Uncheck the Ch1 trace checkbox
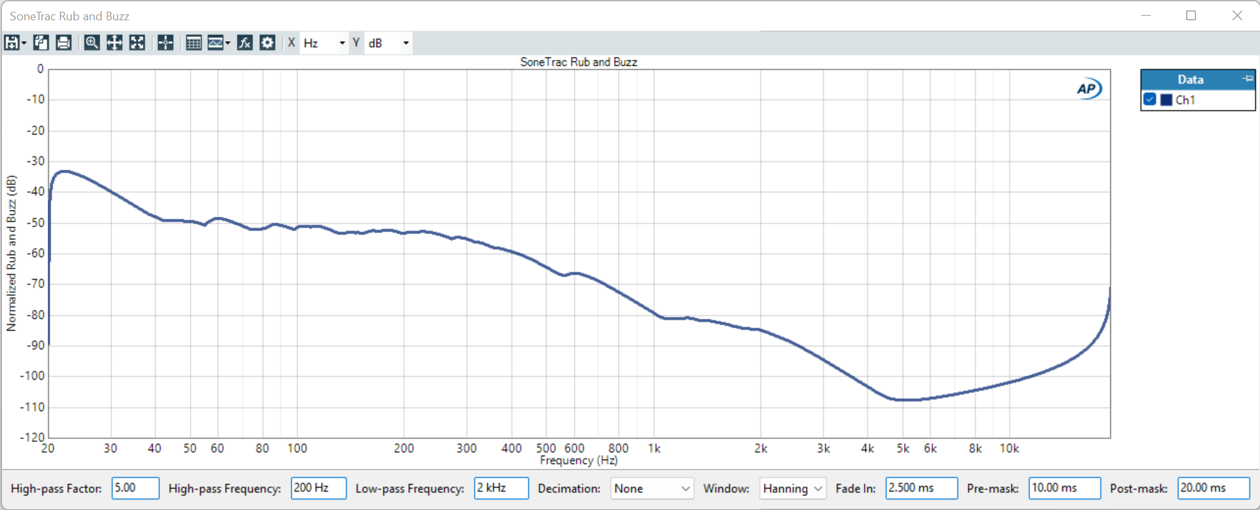 (x=1150, y=100)
